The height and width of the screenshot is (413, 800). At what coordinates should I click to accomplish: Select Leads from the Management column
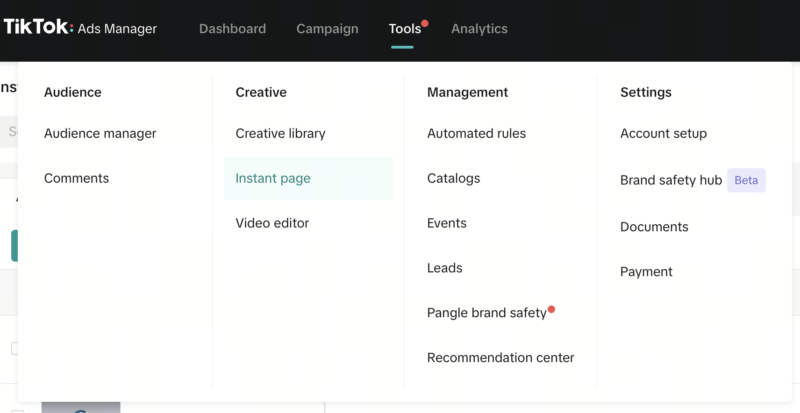click(444, 268)
